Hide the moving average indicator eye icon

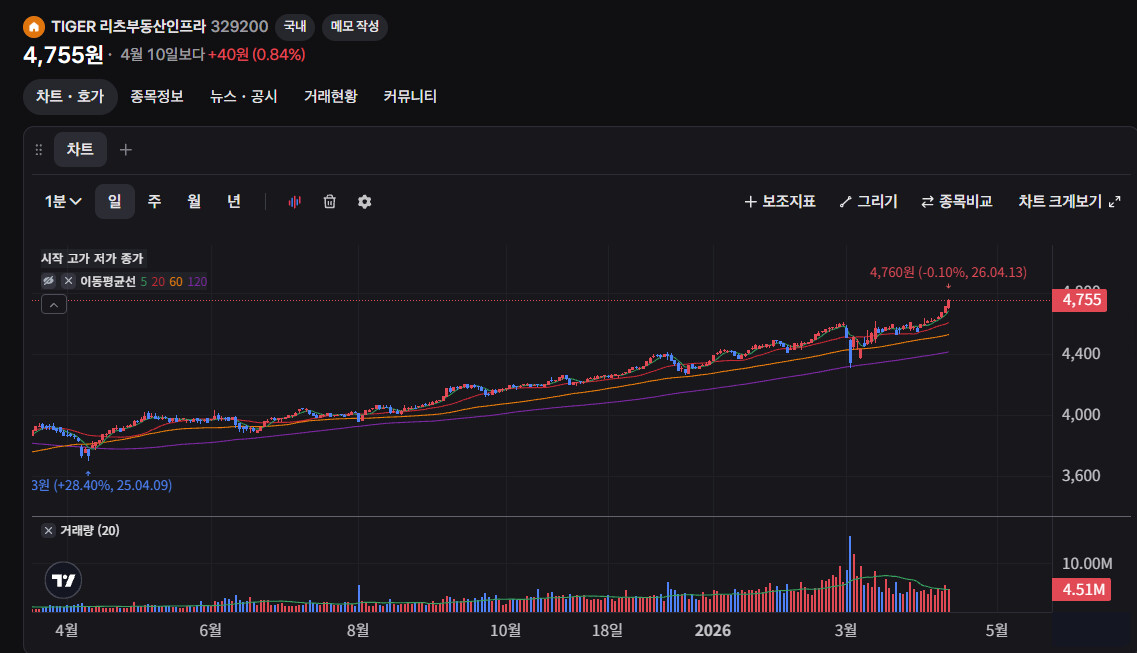49,281
